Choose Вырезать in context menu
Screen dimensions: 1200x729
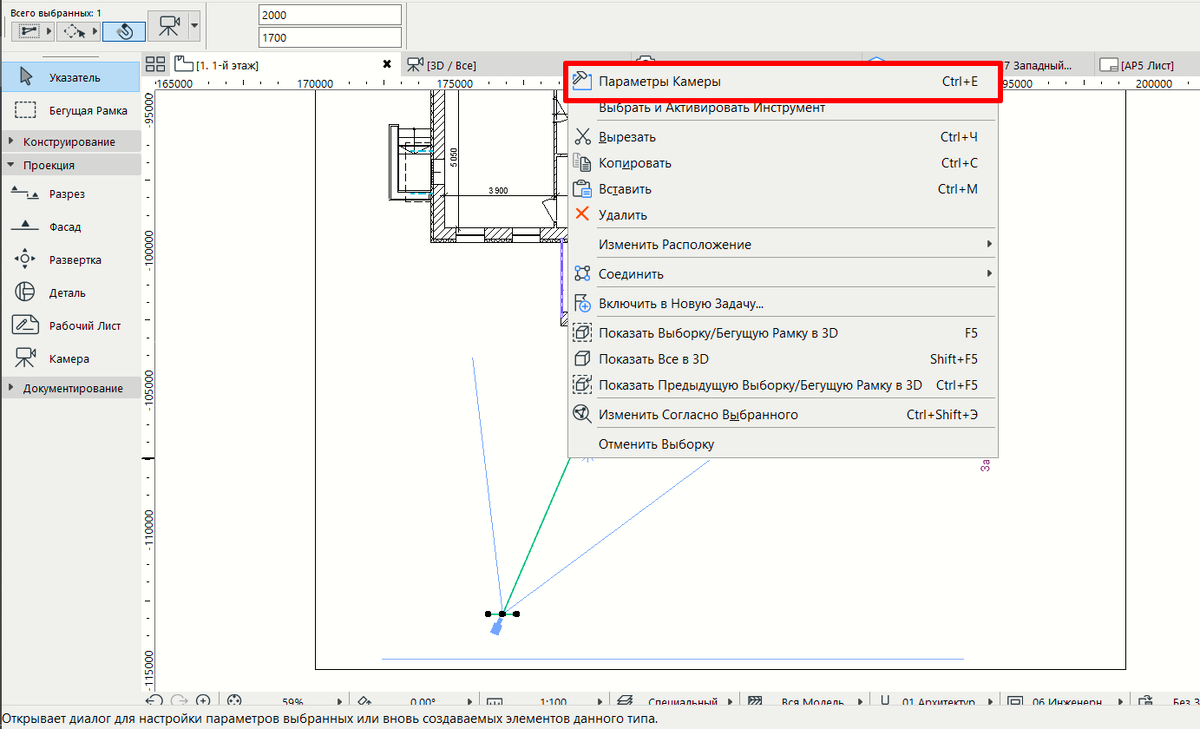tap(783, 137)
